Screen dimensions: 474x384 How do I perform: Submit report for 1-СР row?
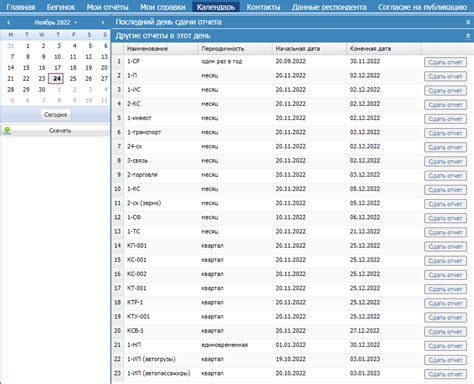pyautogui.click(x=445, y=62)
